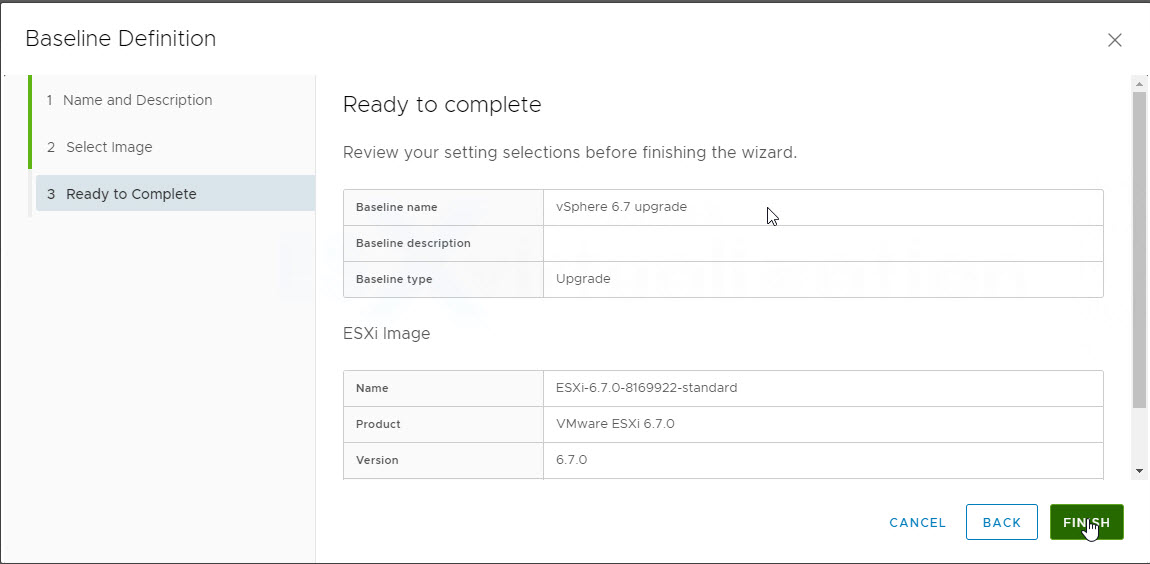
Task: Click the '6.7.0' version value
Action: [571, 460]
